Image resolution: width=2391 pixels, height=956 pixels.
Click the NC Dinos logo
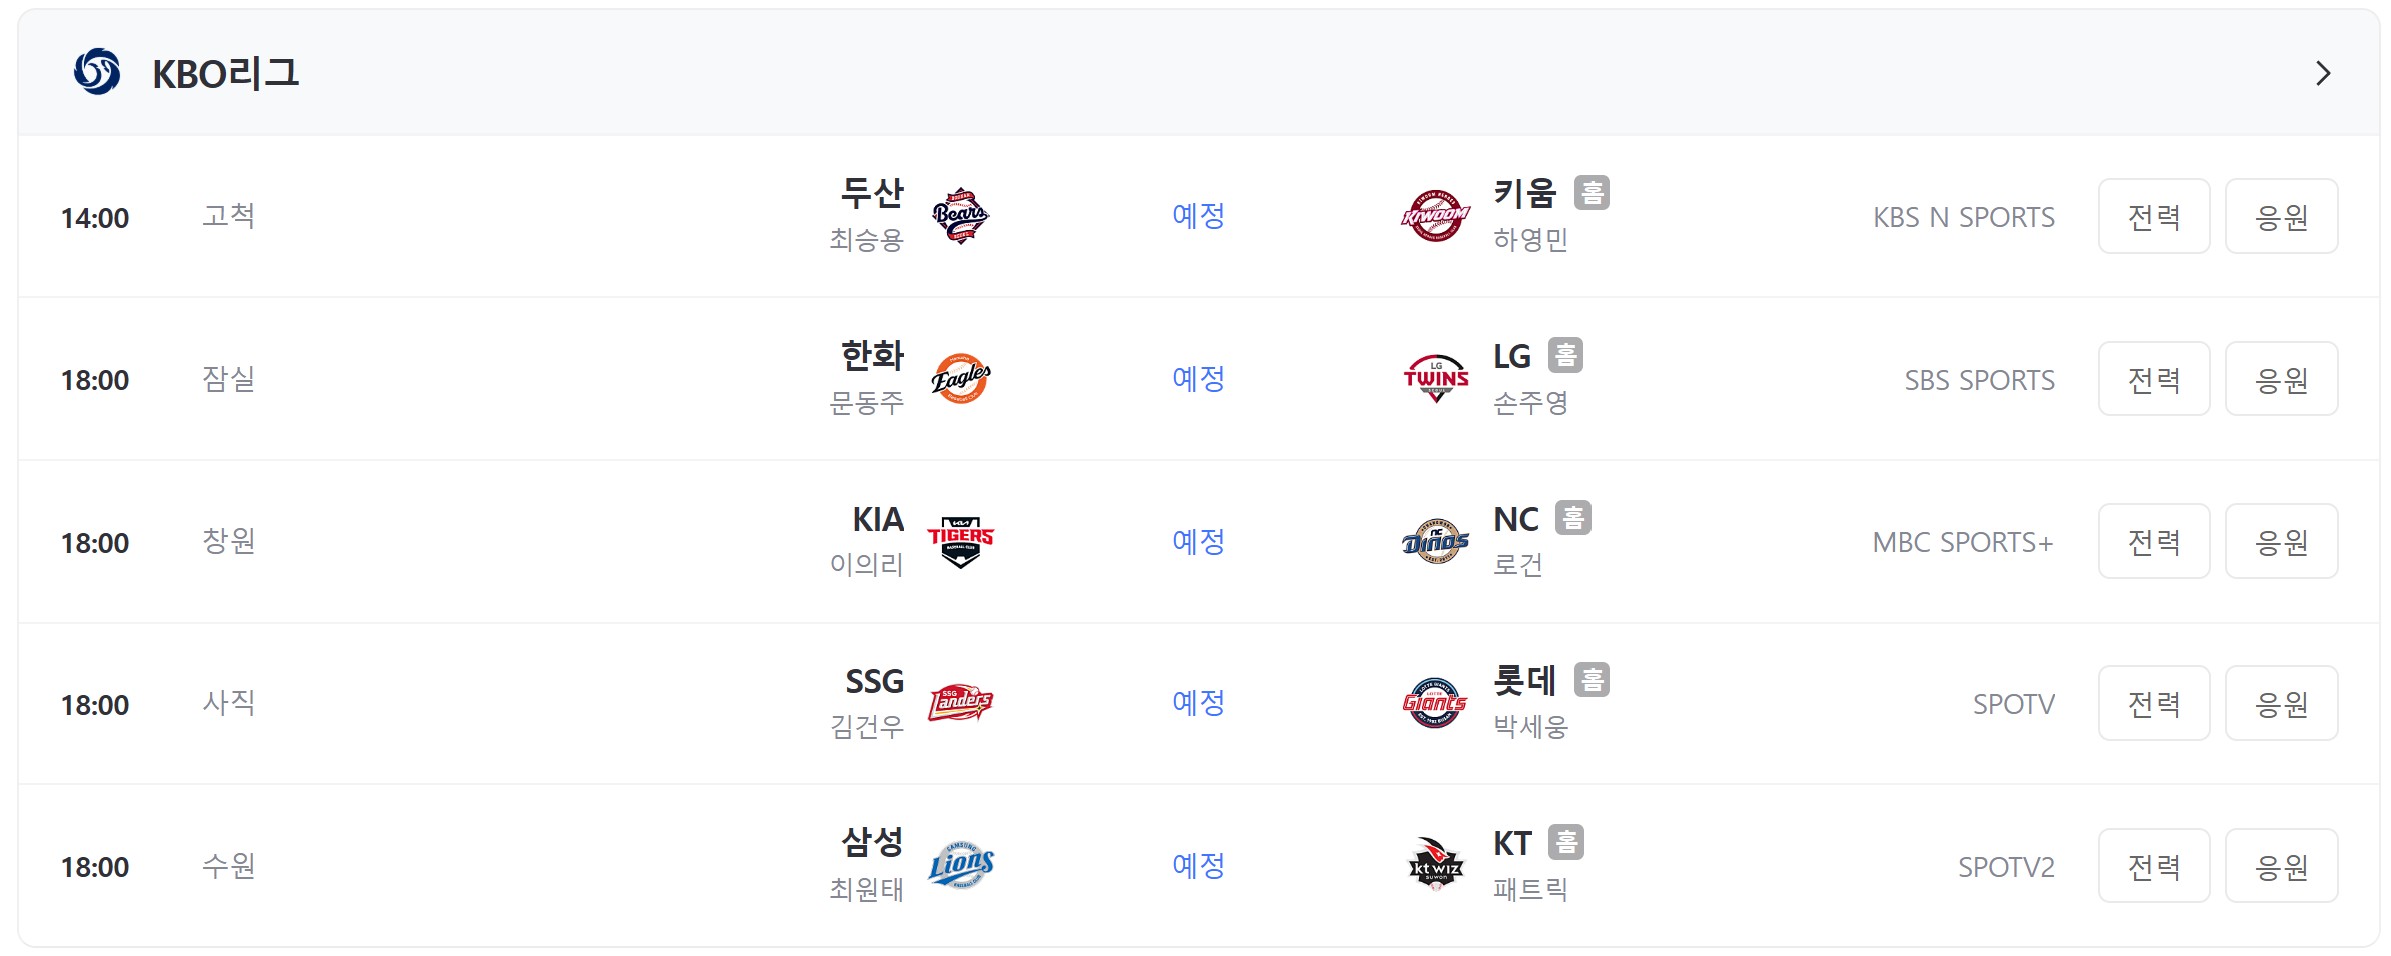click(x=1435, y=542)
